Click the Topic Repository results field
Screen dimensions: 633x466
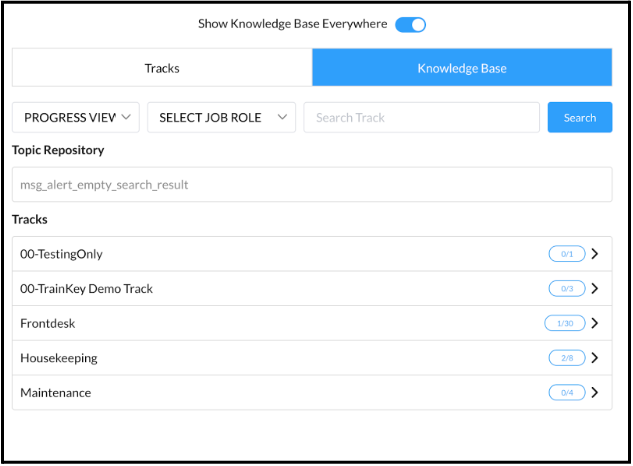pos(312,185)
